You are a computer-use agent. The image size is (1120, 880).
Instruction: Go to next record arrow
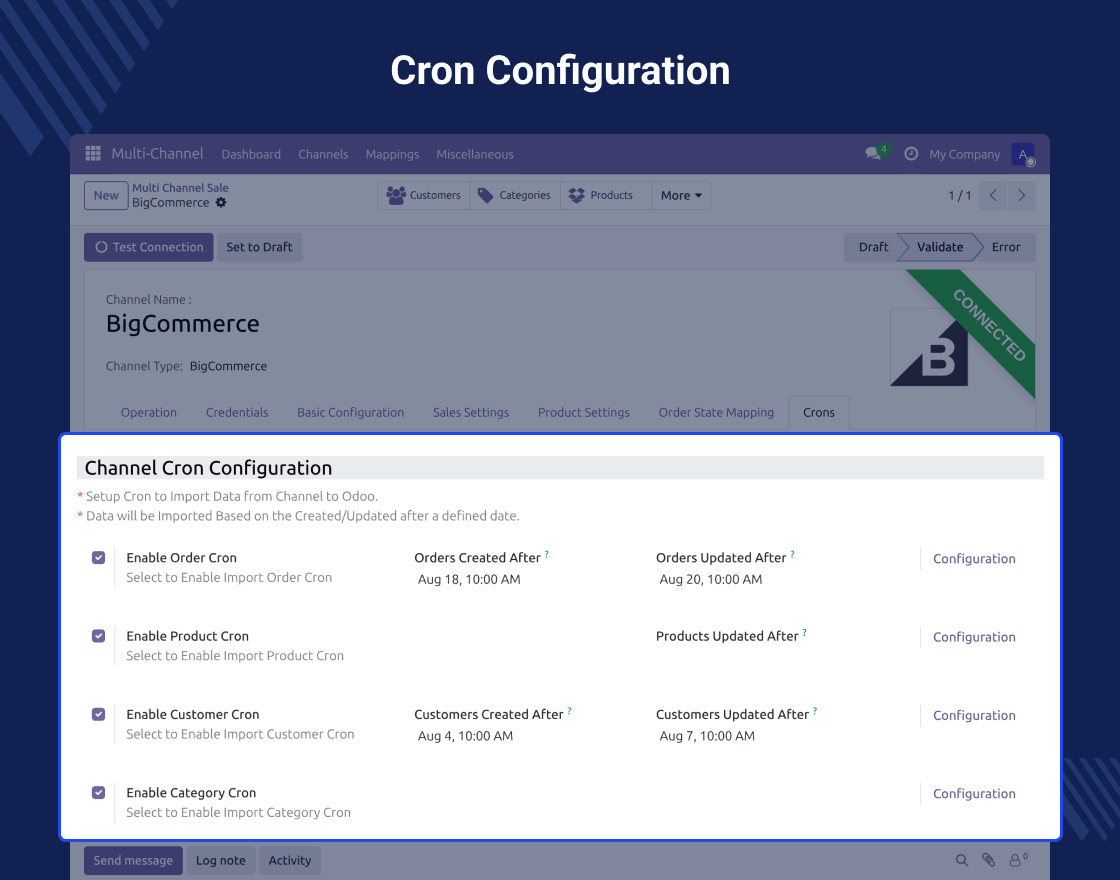click(x=1021, y=196)
